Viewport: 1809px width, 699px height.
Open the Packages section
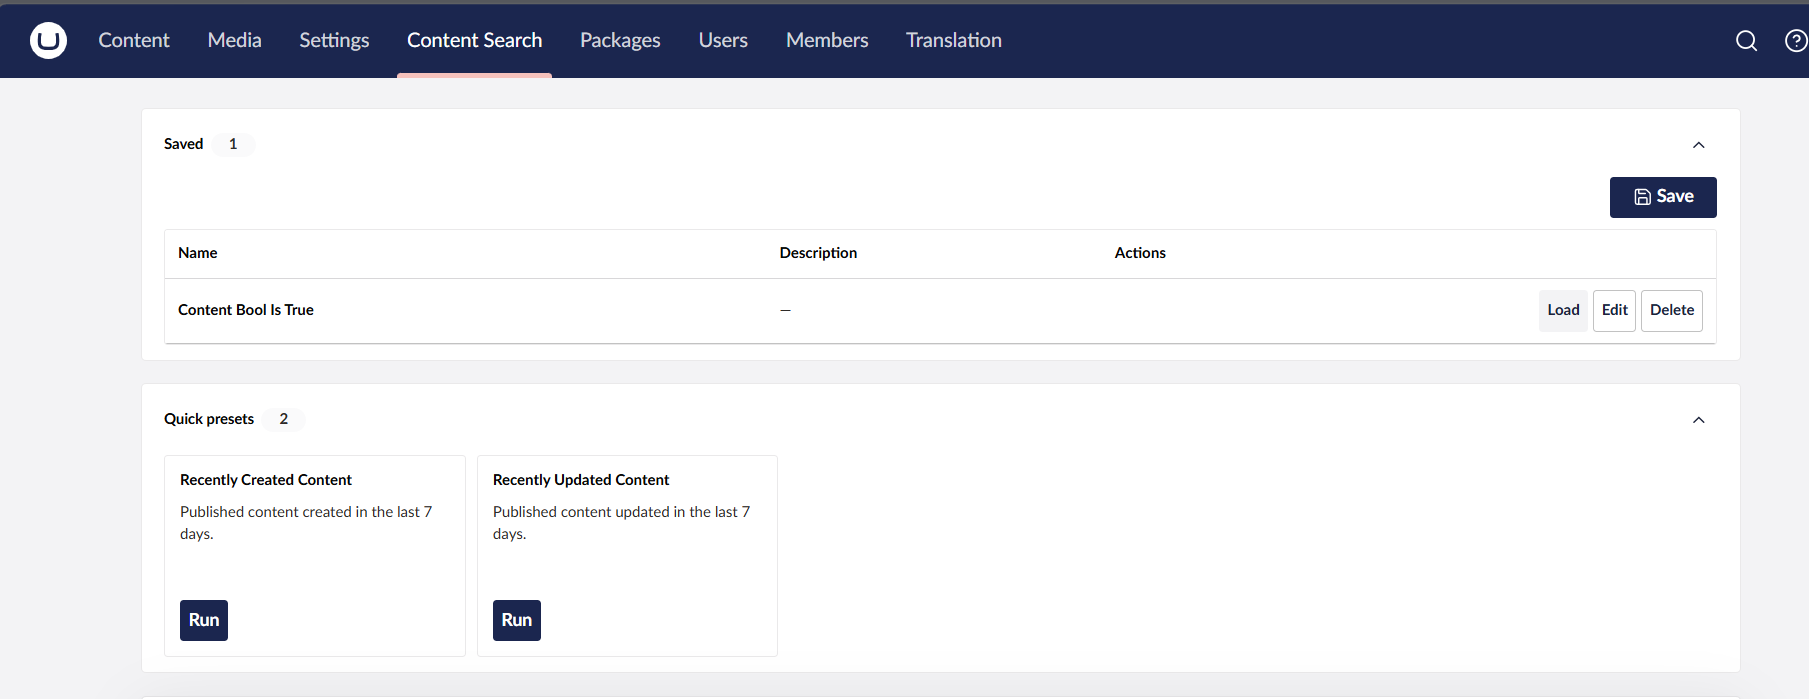pos(620,40)
